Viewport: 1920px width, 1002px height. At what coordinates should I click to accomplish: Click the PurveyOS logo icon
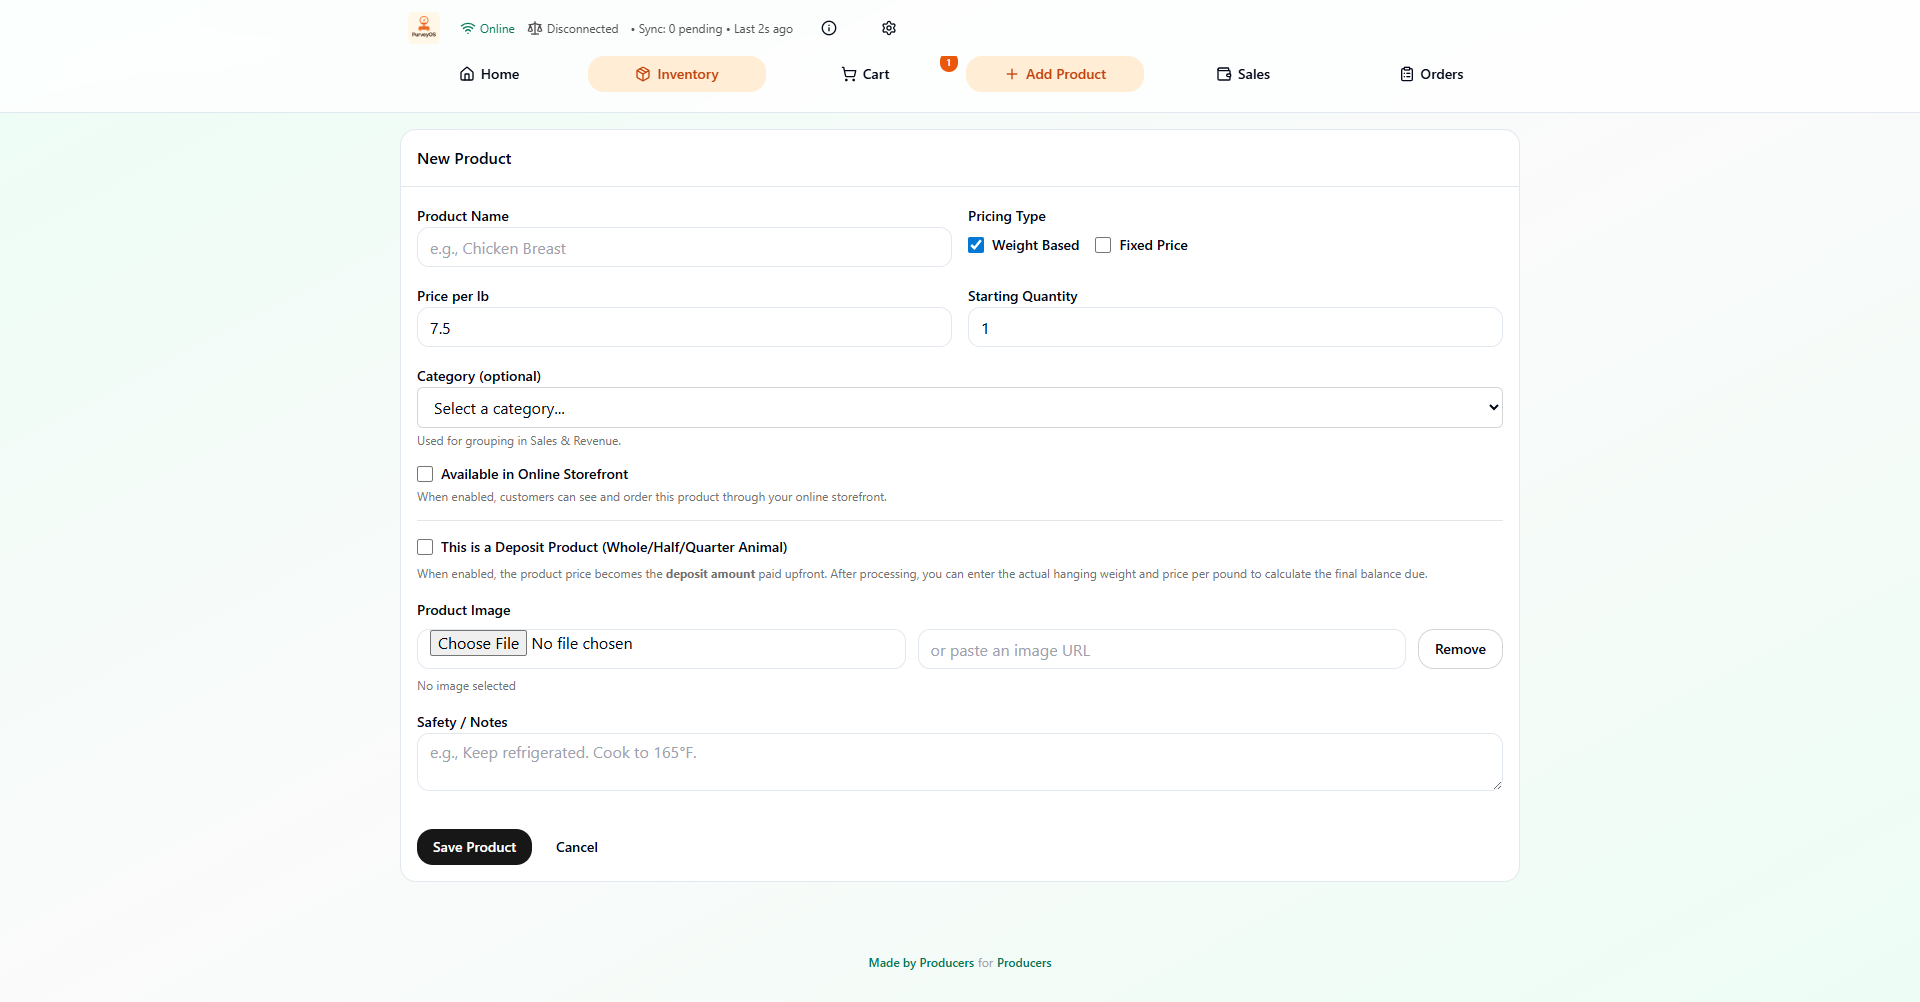[x=424, y=27]
